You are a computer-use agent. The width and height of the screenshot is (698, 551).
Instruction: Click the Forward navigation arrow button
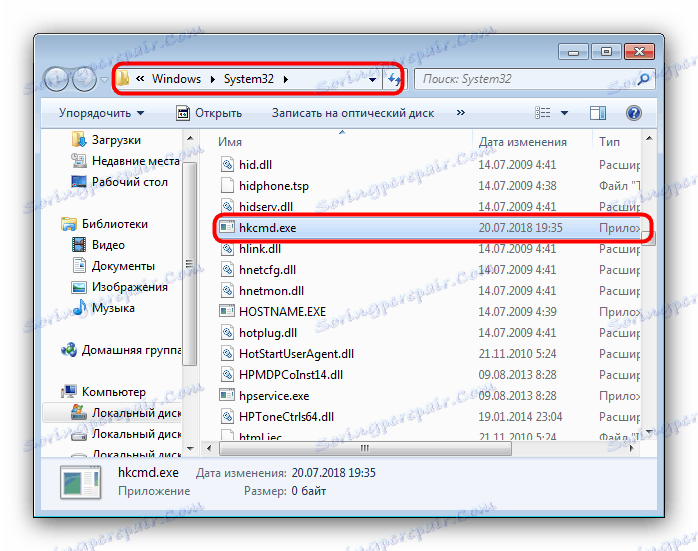(x=84, y=80)
